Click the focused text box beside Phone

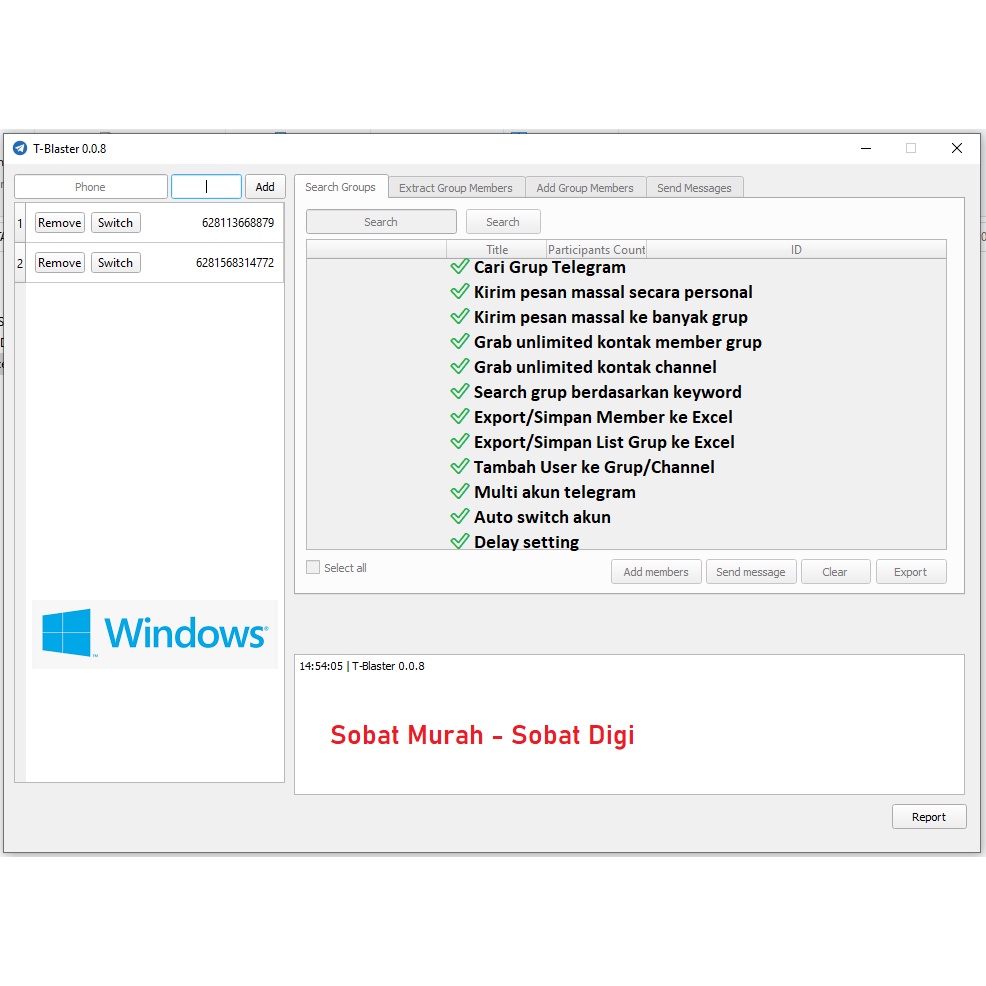pos(206,187)
